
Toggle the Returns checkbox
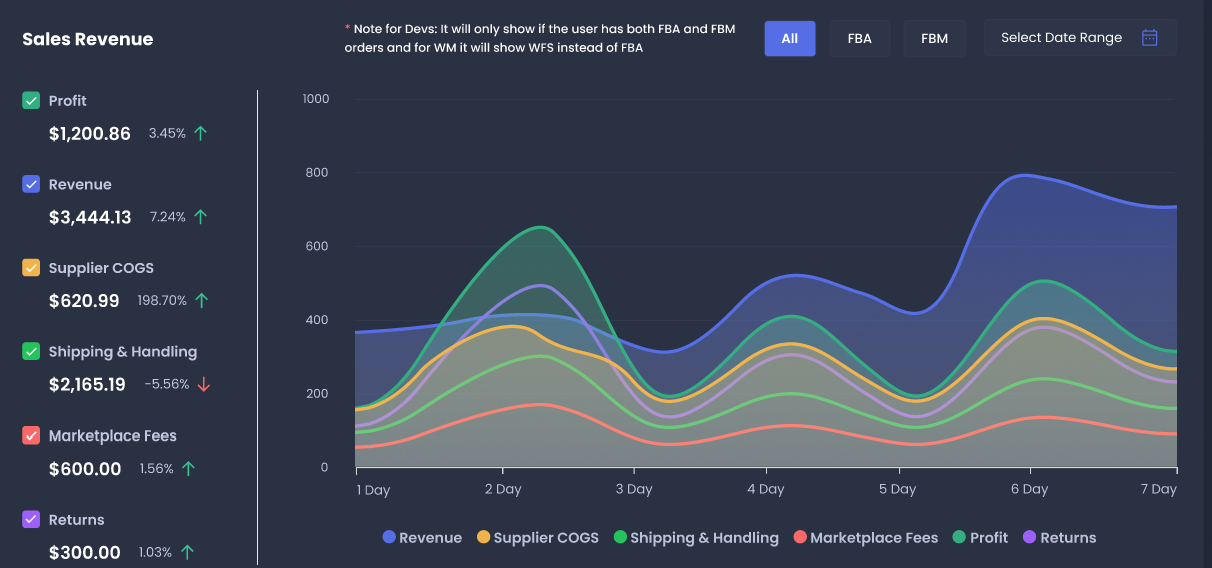pyautogui.click(x=31, y=520)
